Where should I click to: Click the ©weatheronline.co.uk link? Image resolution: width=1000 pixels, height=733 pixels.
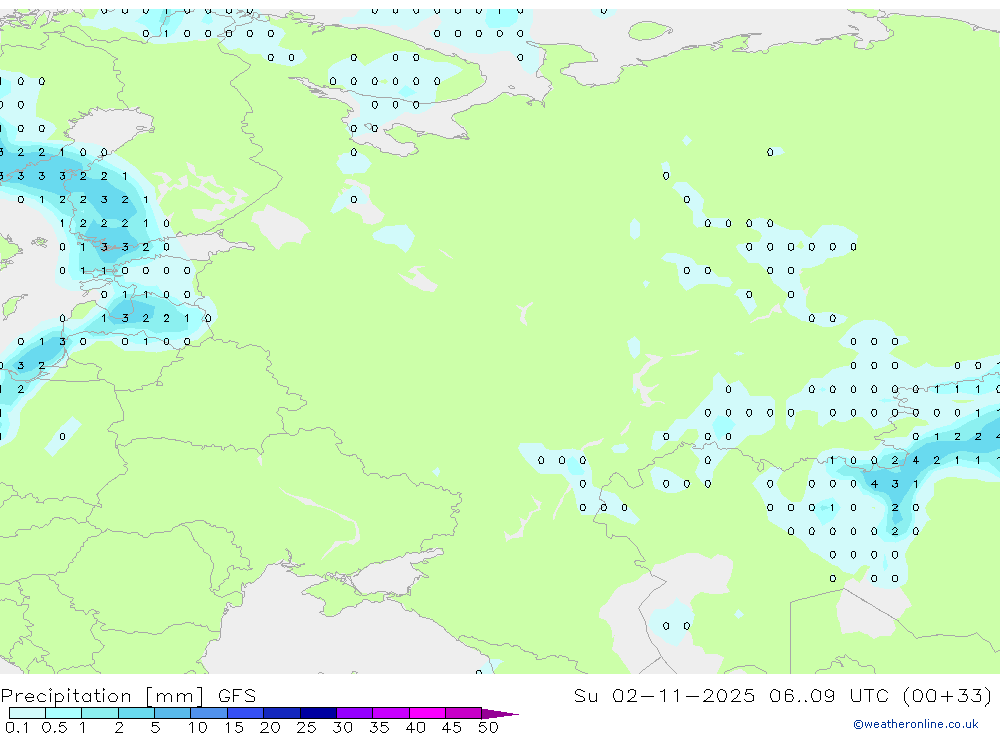916,724
